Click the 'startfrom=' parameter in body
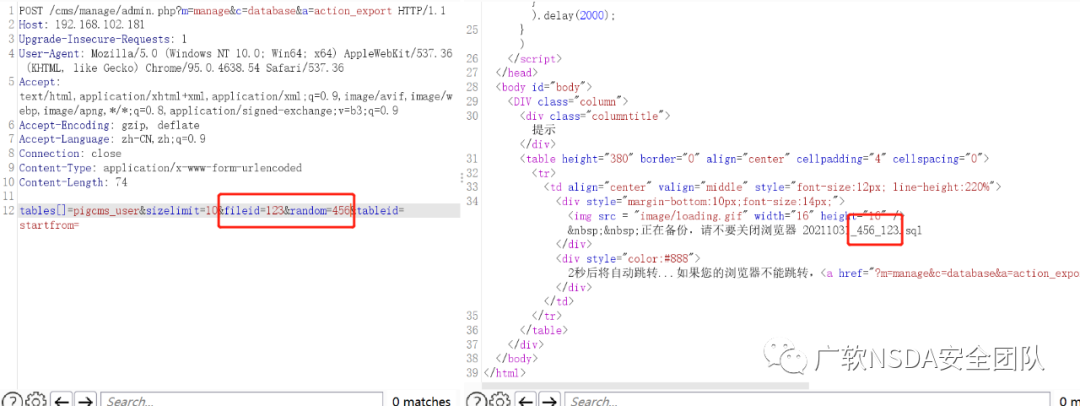 point(50,225)
